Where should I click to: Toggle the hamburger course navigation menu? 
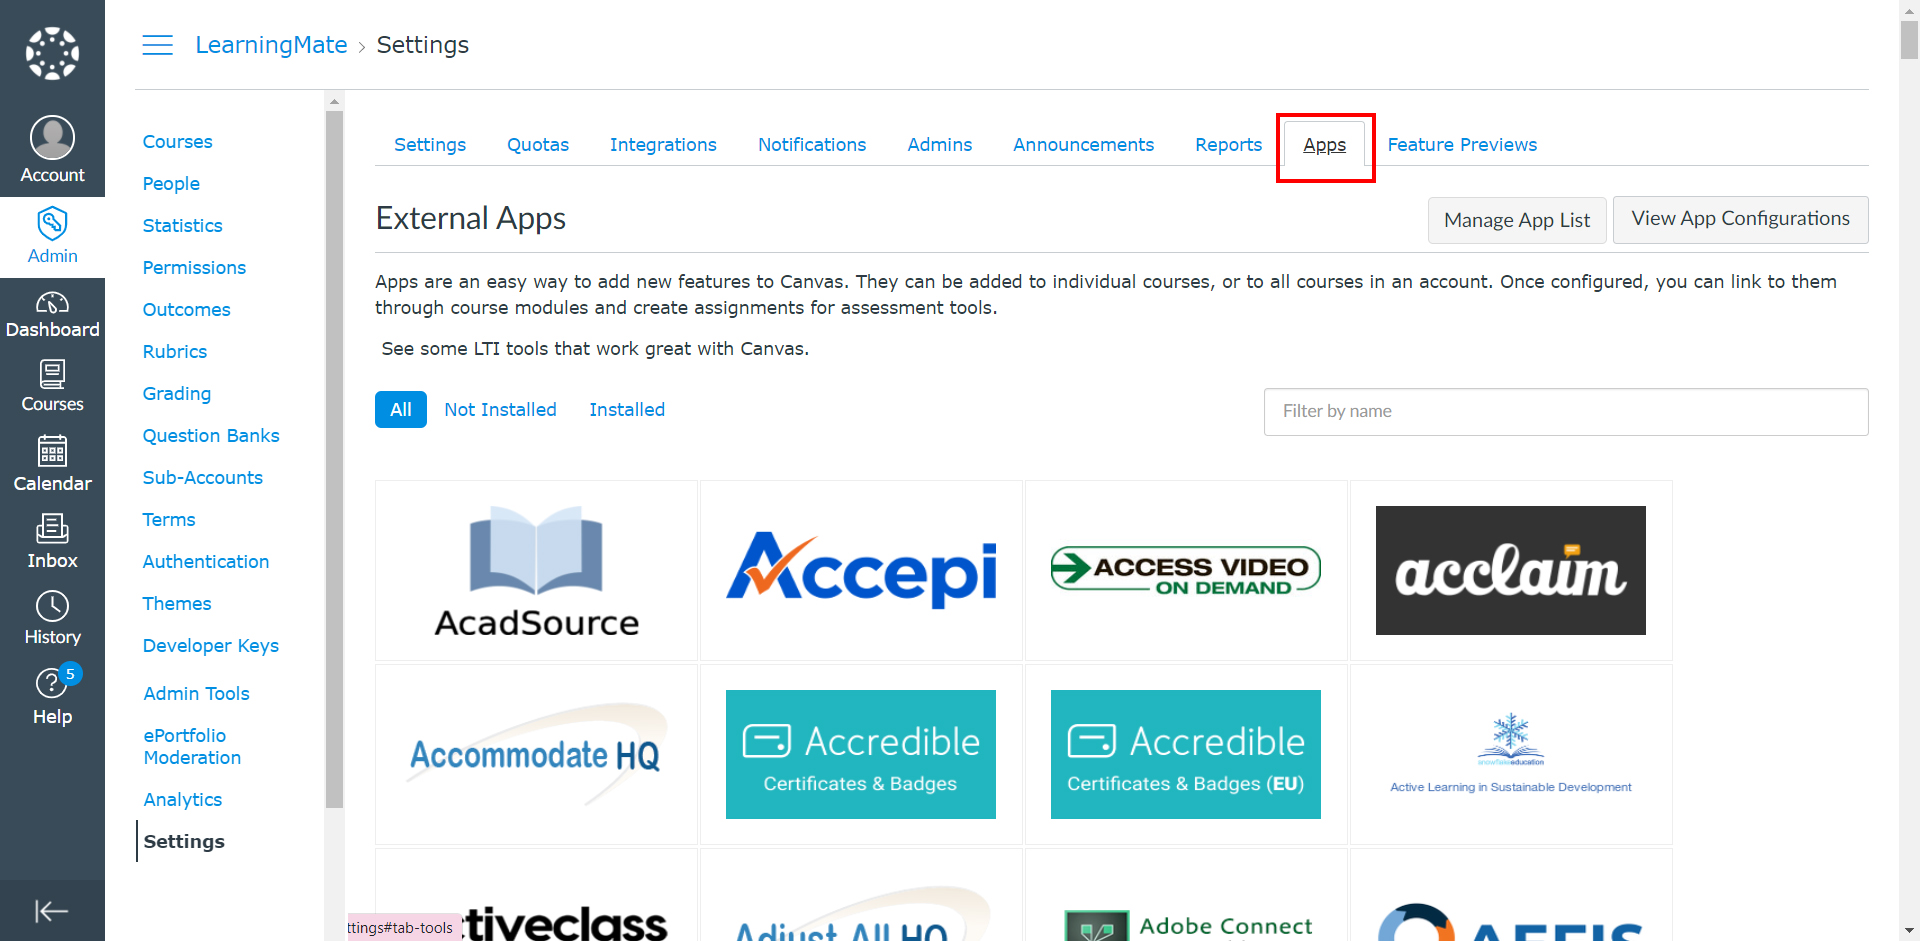tap(157, 45)
